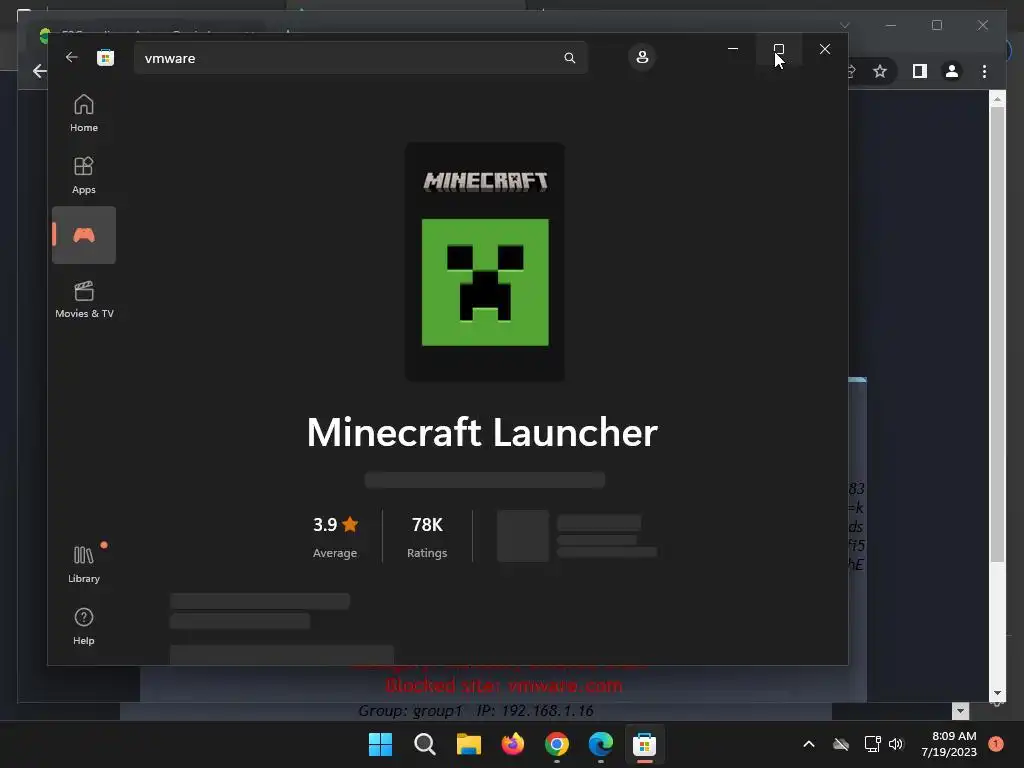
Task: Open Chrome three-dot menu
Action: [x=984, y=71]
